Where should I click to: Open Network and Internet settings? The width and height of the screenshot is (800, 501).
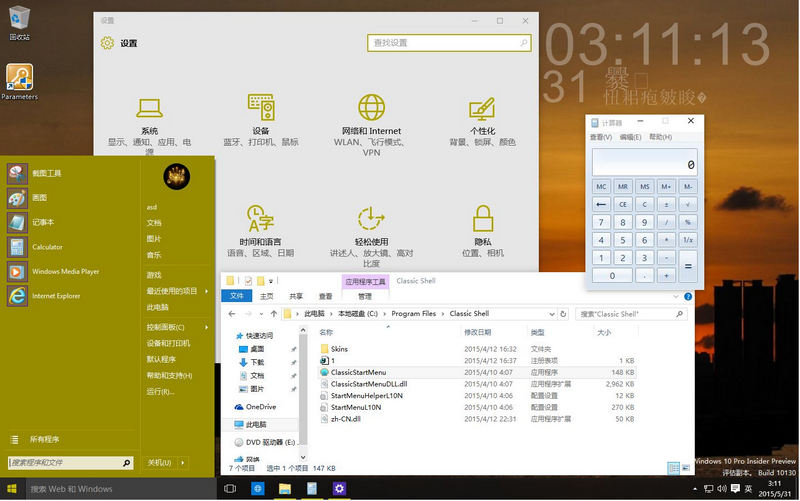[x=371, y=126]
